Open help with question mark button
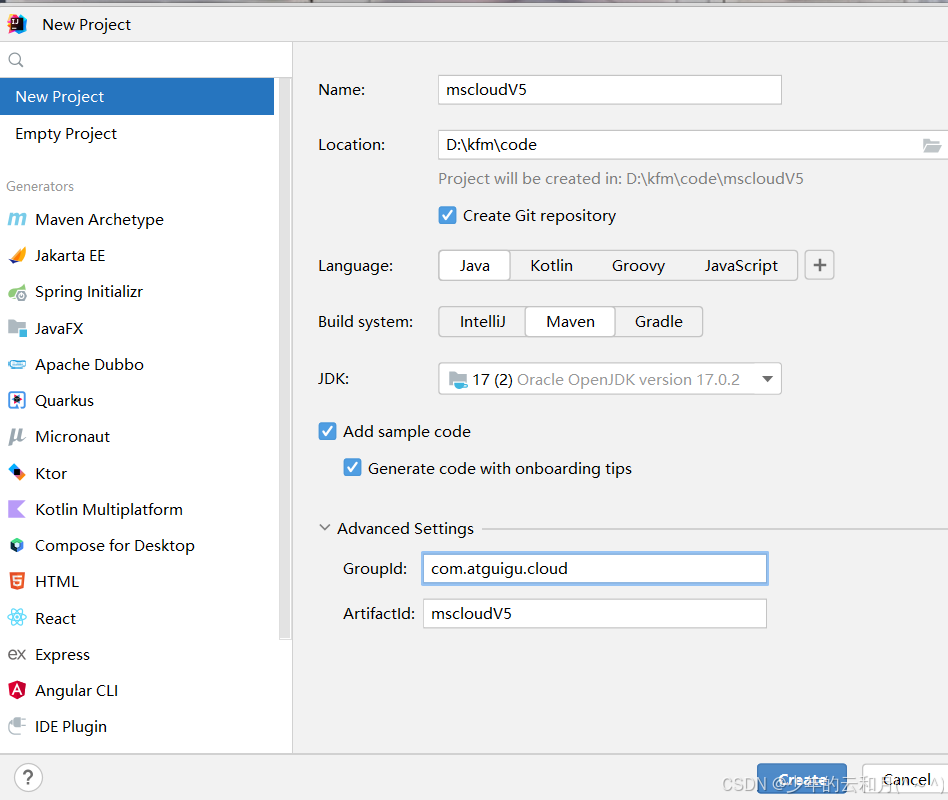The image size is (948, 800). tap(28, 778)
